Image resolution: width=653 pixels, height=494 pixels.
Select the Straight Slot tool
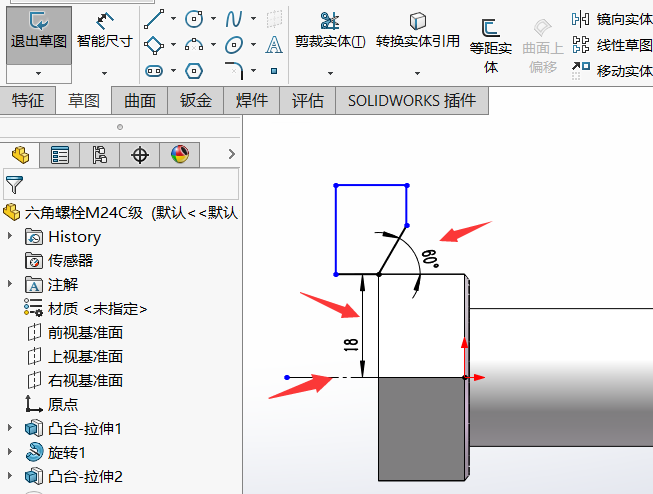(x=154, y=71)
